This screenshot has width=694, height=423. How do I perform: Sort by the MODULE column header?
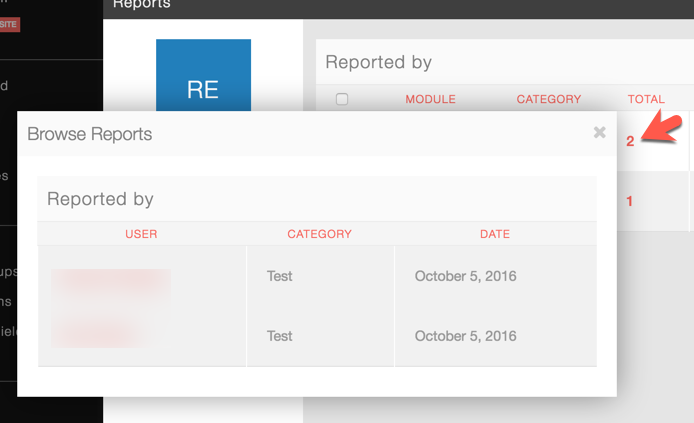tap(430, 99)
